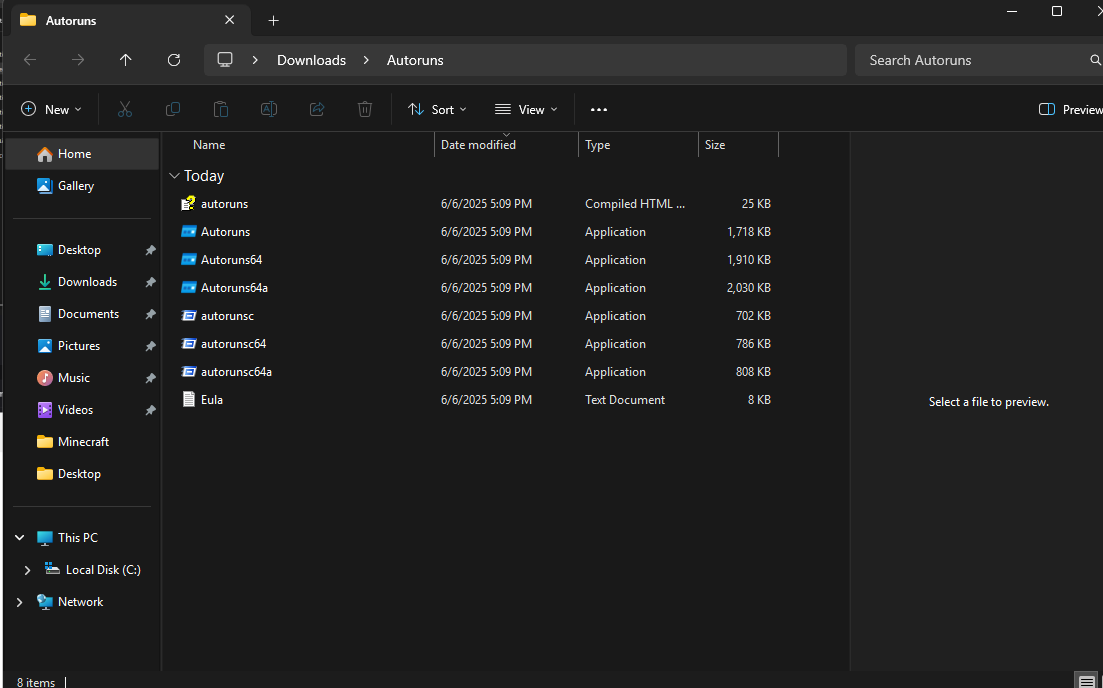Click the search magnifier icon
This screenshot has height=688, width=1103.
[1095, 60]
